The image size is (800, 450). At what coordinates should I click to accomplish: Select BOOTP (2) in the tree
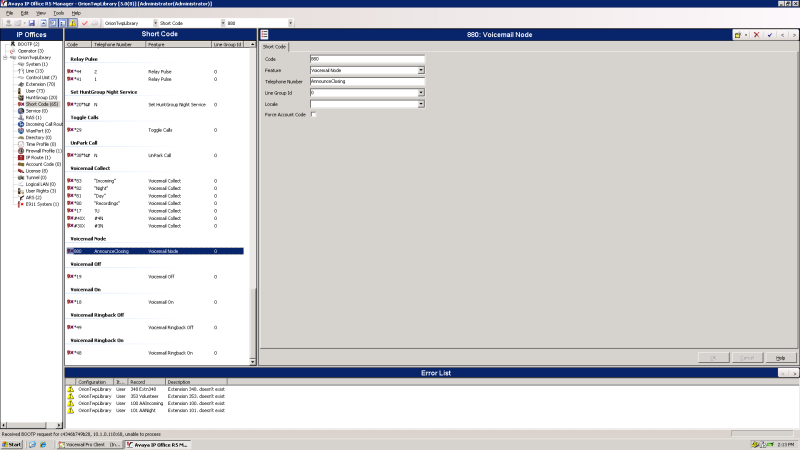(x=28, y=44)
